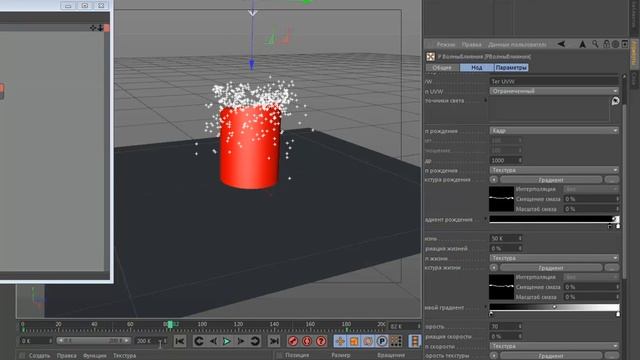Click the new attribute manager icon
The height and width of the screenshot is (360, 640).
point(625,44)
